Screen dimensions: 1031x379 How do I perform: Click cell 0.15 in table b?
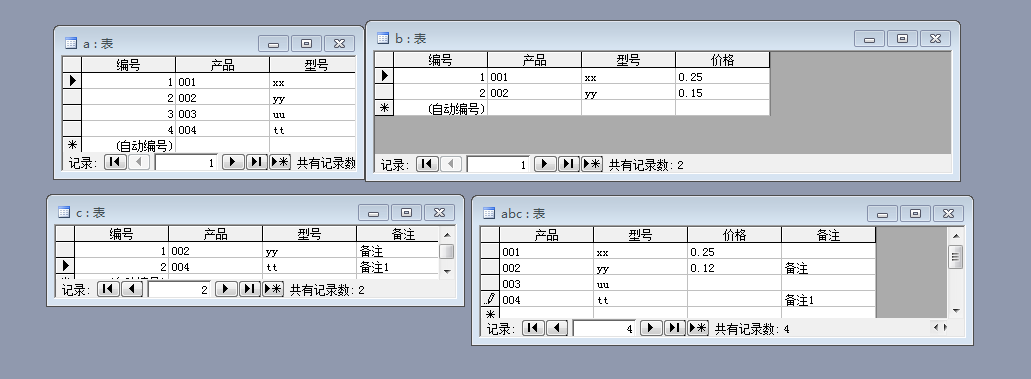click(723, 92)
